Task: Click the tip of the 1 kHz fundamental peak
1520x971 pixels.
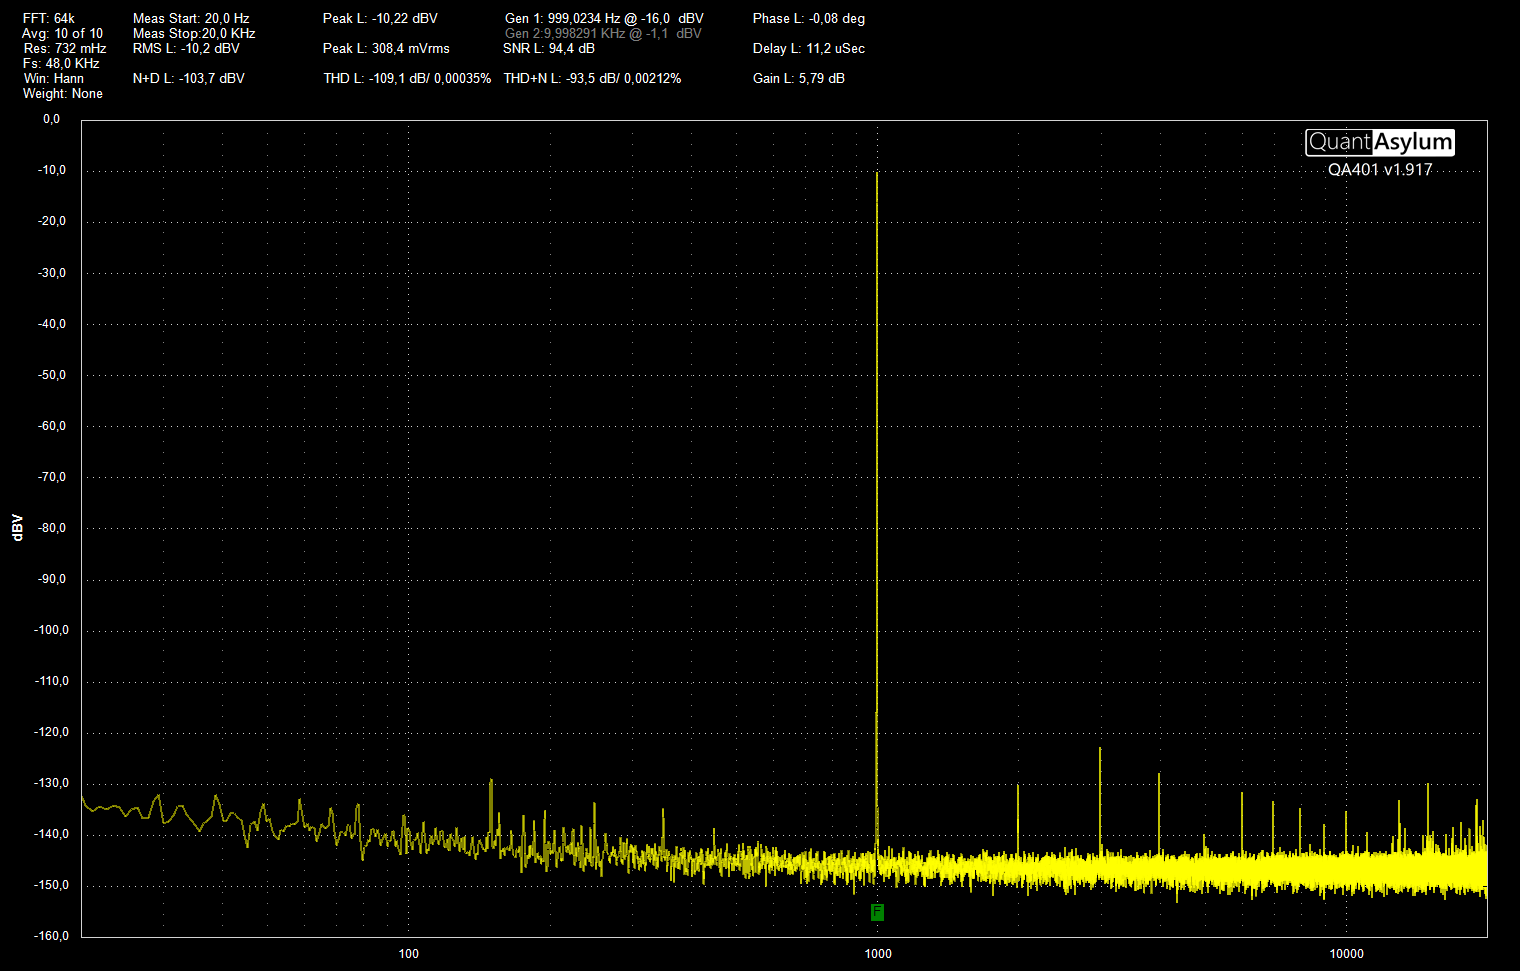Action: (x=877, y=173)
